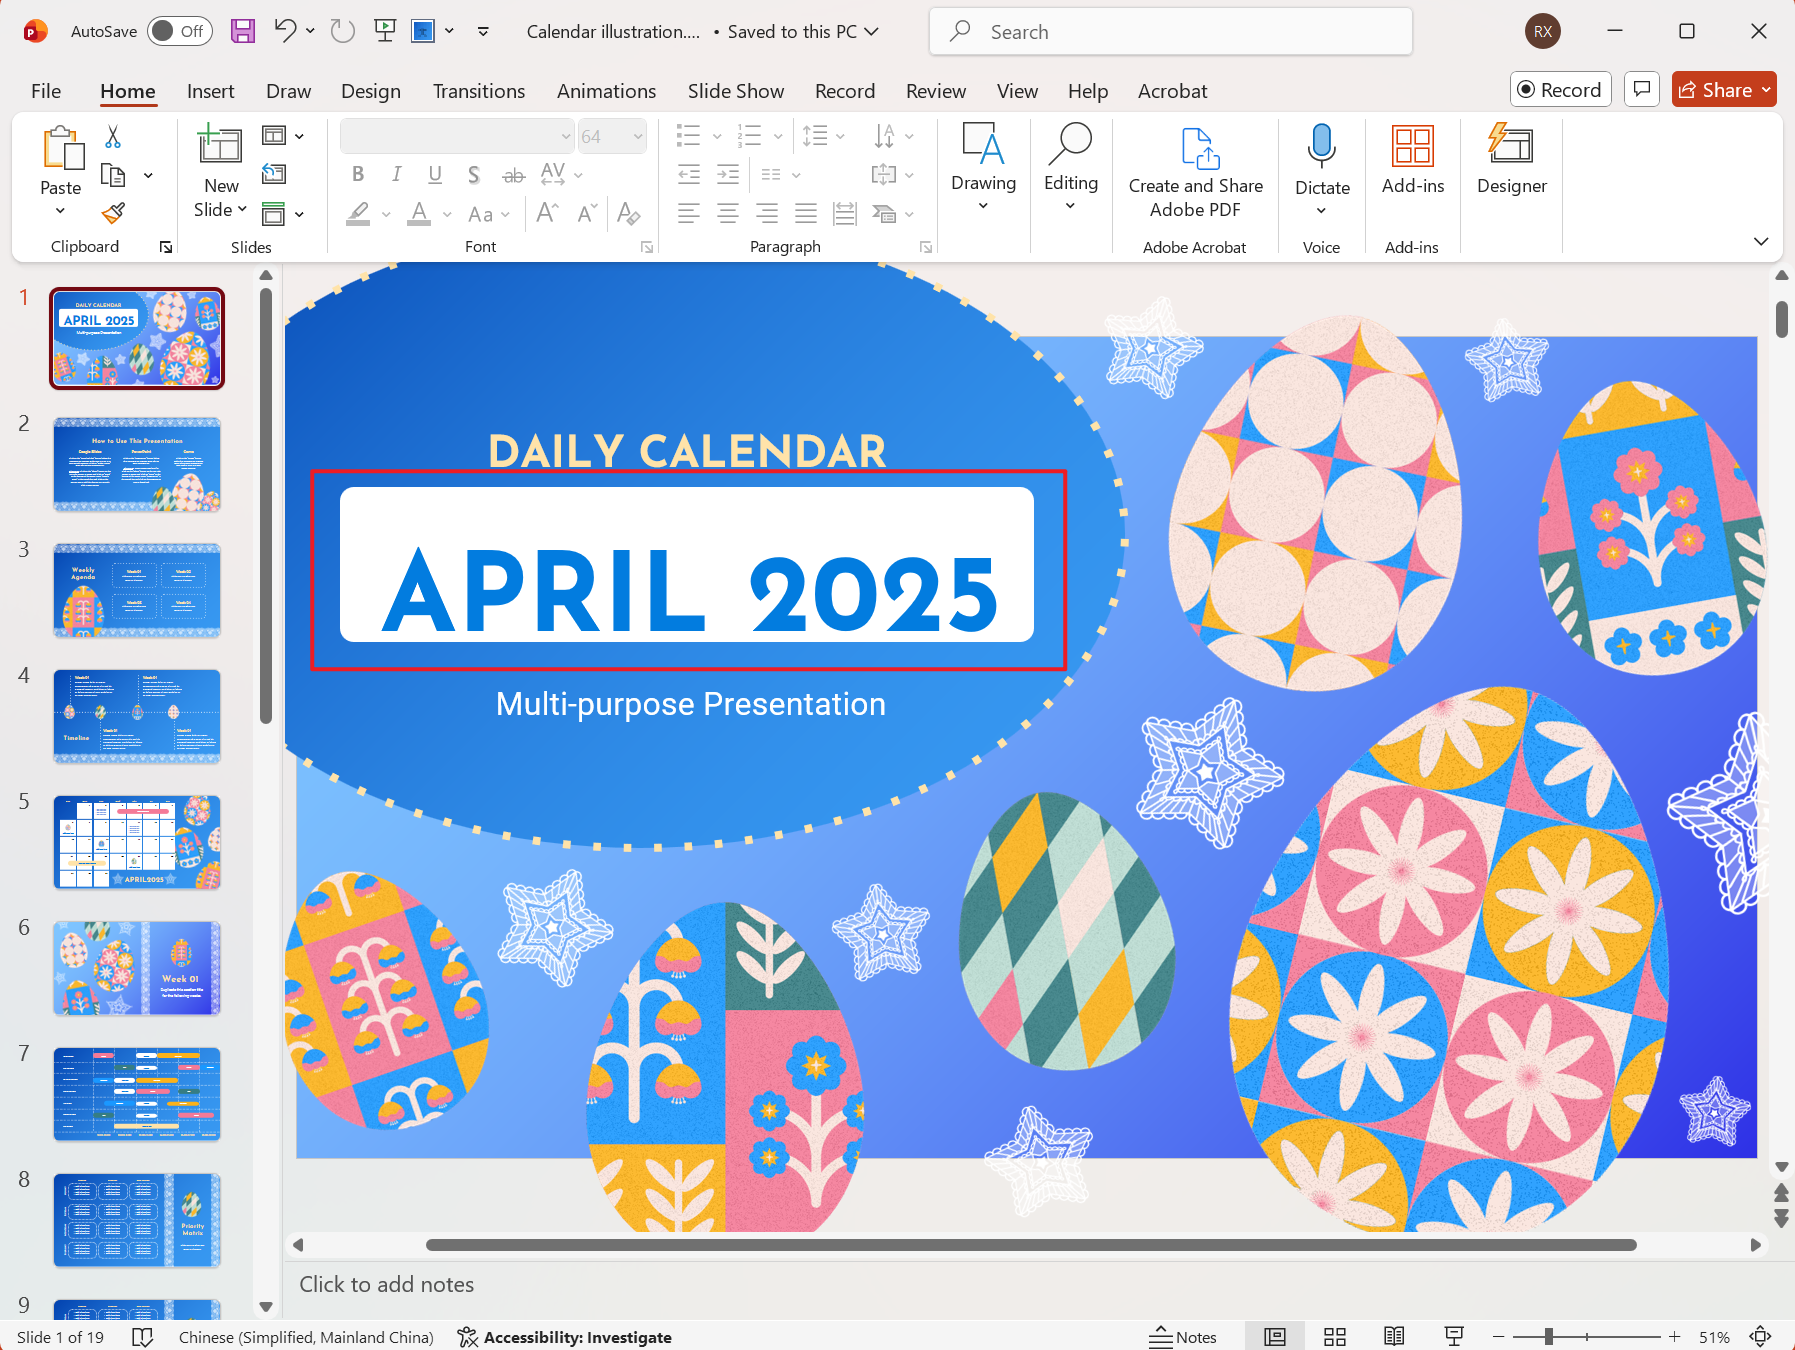The width and height of the screenshot is (1795, 1350).
Task: Start slideshow from status bar icon
Action: (1454, 1337)
